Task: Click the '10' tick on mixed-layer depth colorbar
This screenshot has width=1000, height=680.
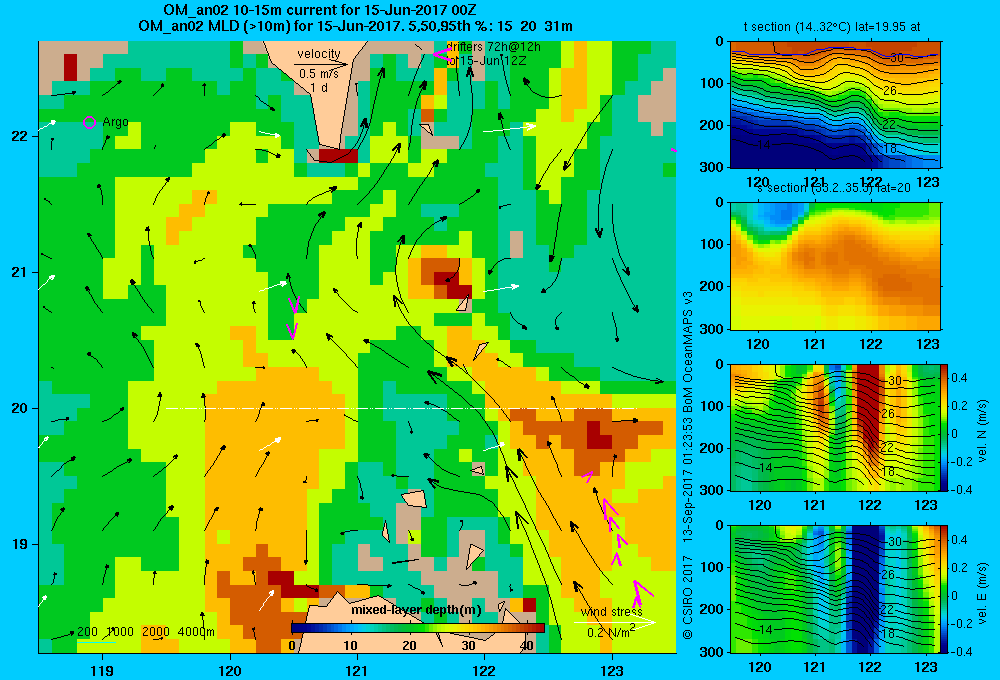Action: tap(350, 646)
